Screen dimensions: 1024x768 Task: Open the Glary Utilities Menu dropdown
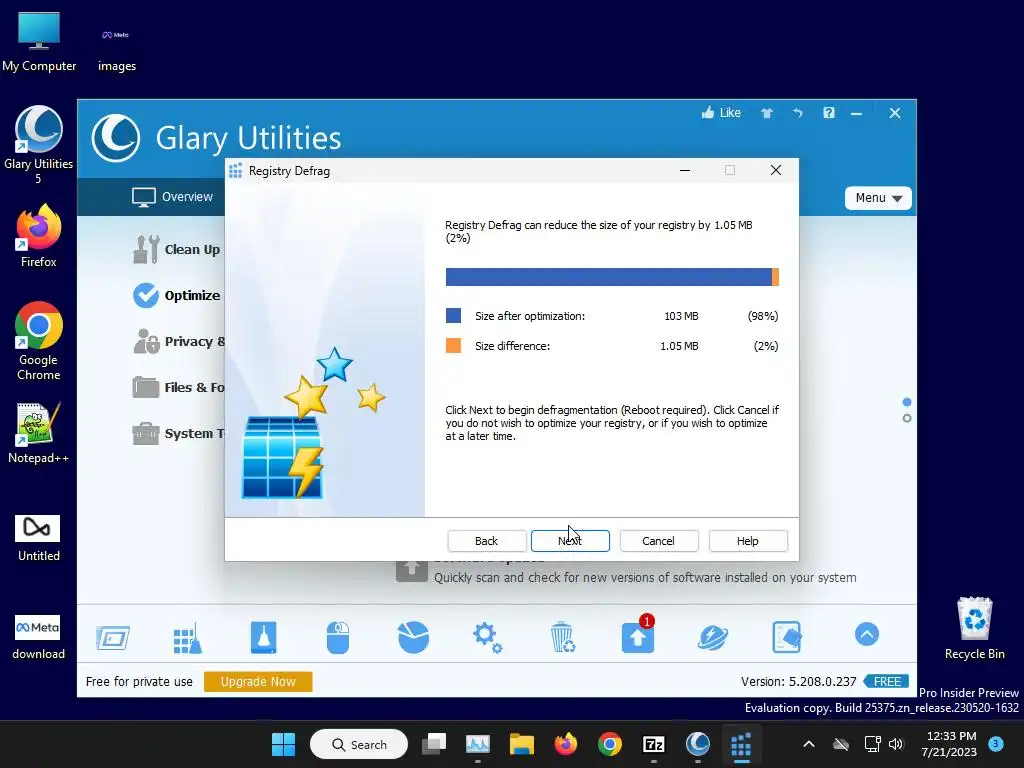click(x=878, y=198)
